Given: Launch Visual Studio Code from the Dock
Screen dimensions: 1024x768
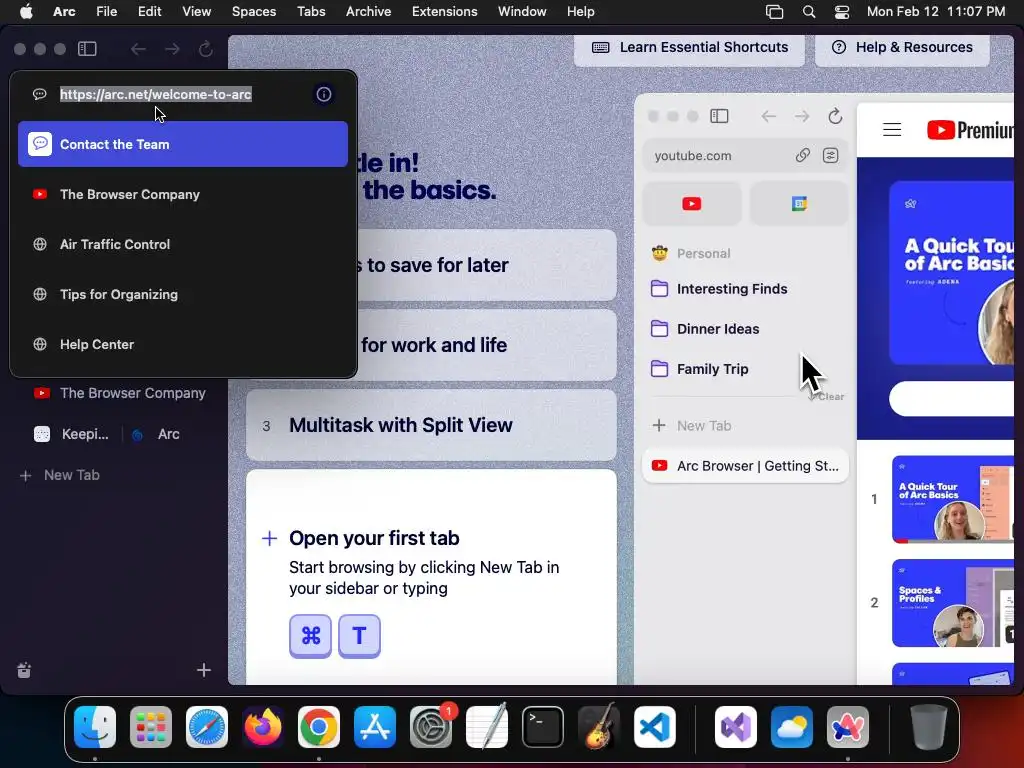Looking at the screenshot, I should [654, 727].
